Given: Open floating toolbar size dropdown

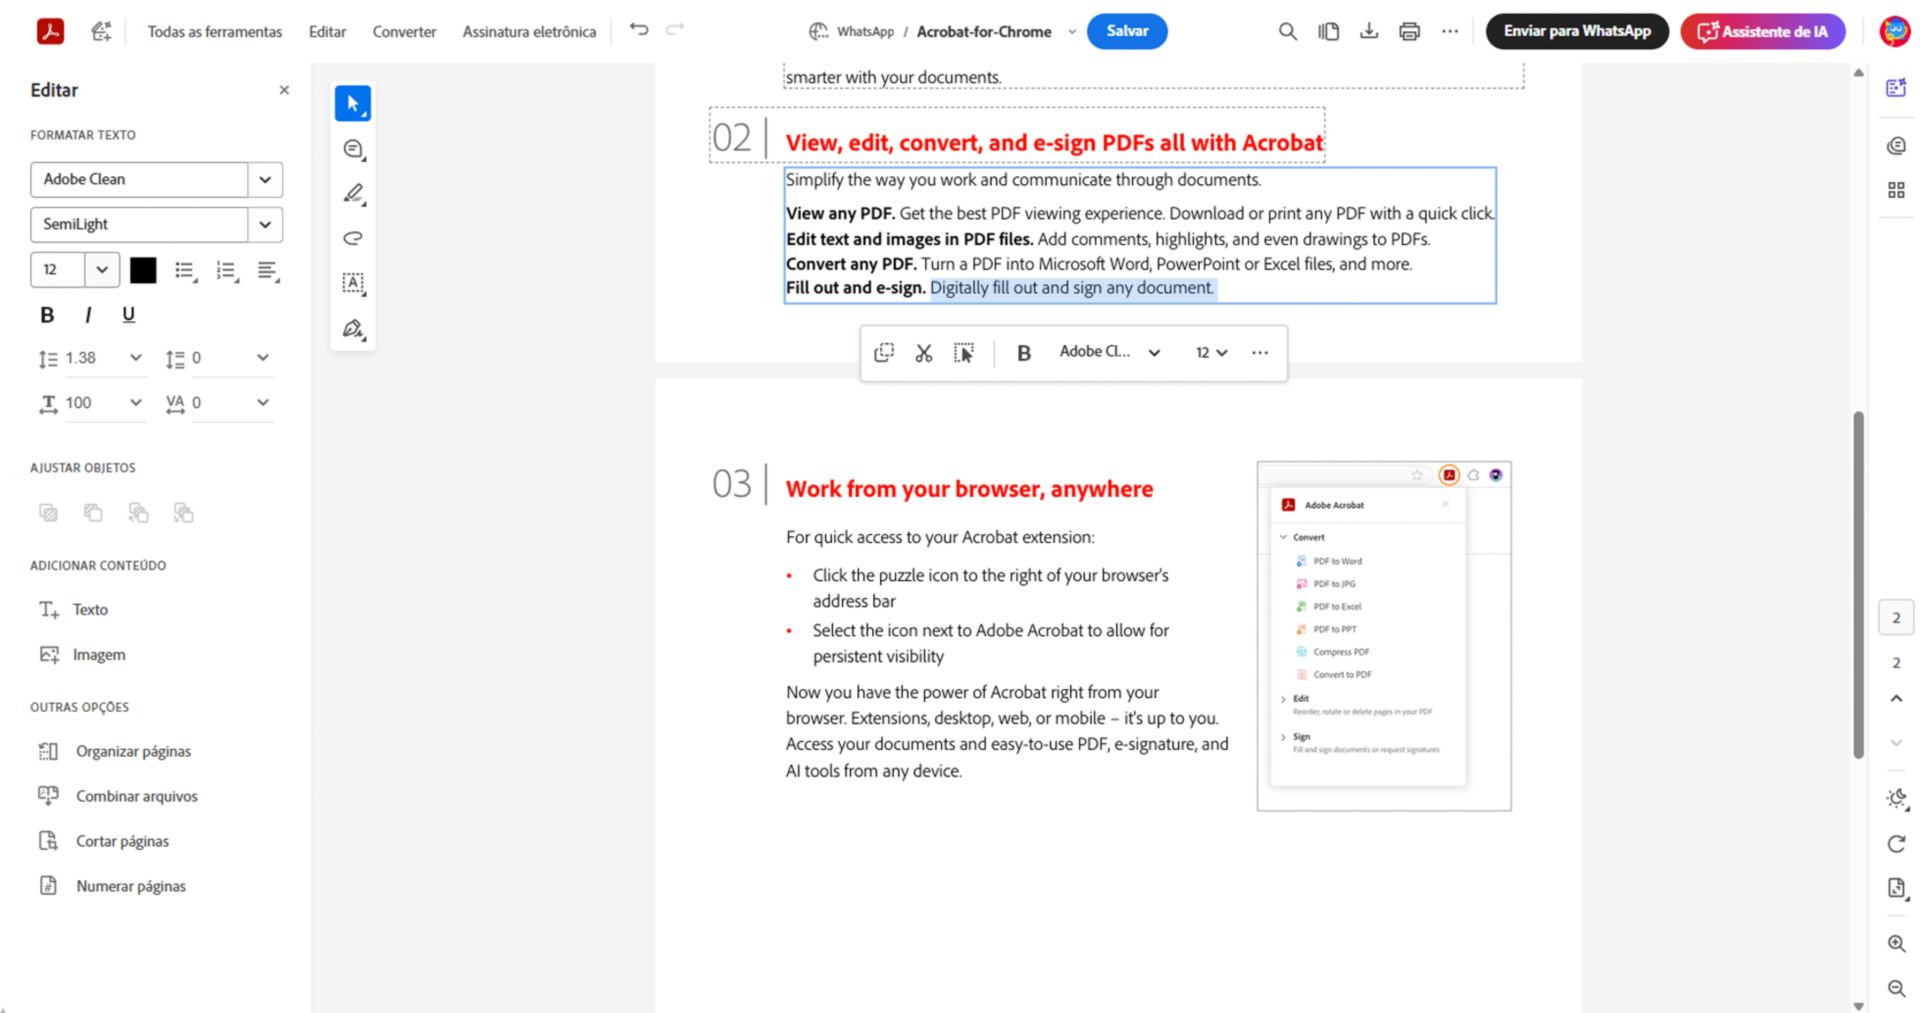Looking at the screenshot, I should [x=1211, y=353].
